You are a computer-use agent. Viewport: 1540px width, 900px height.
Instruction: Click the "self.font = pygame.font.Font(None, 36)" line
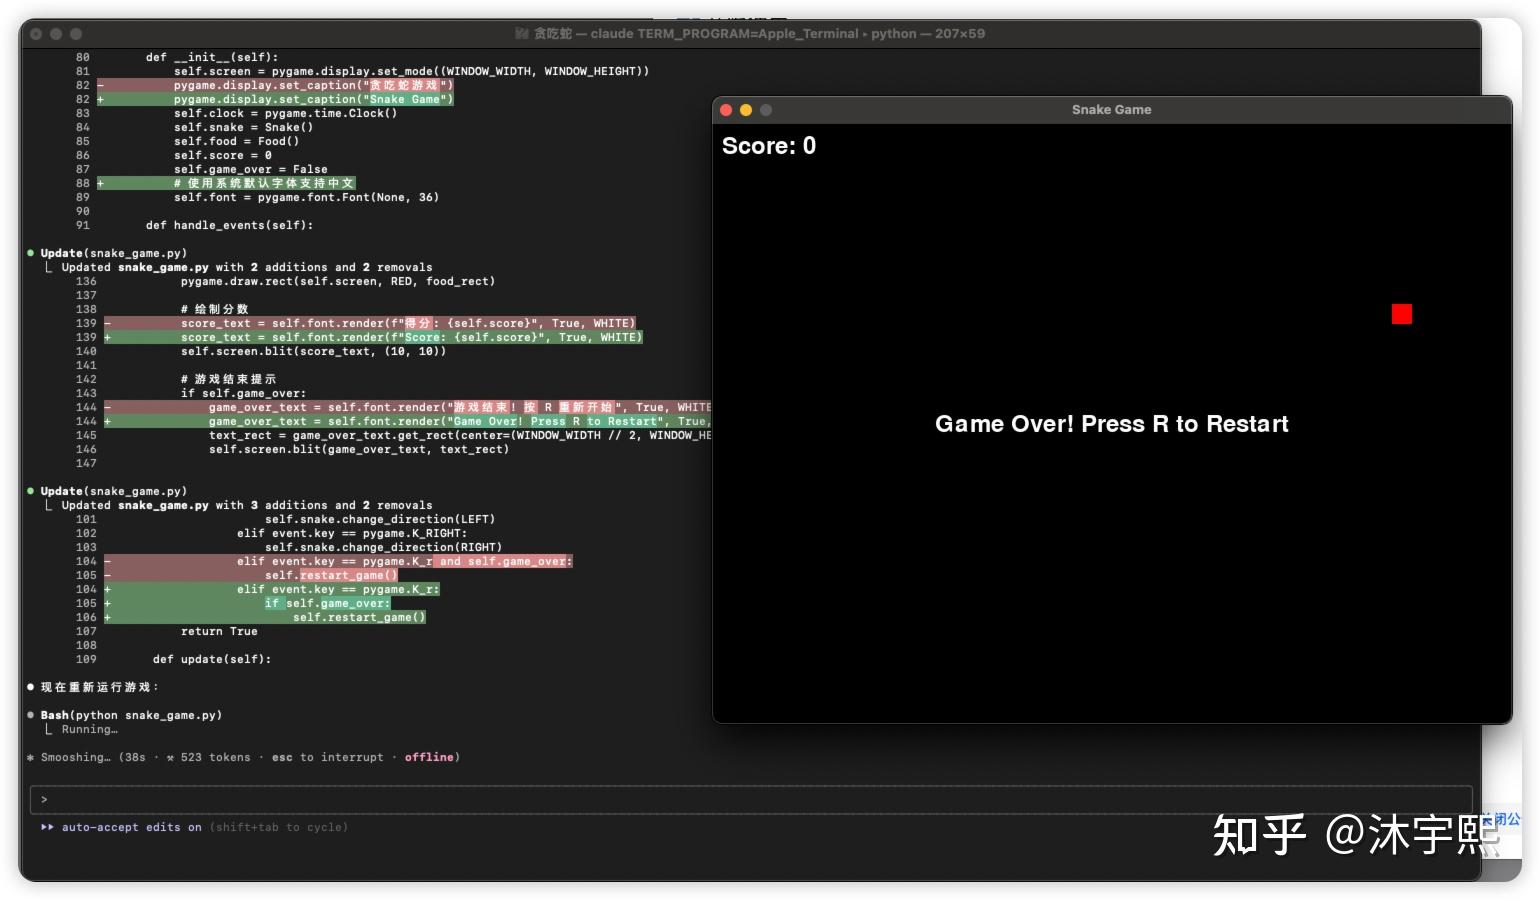tap(307, 197)
